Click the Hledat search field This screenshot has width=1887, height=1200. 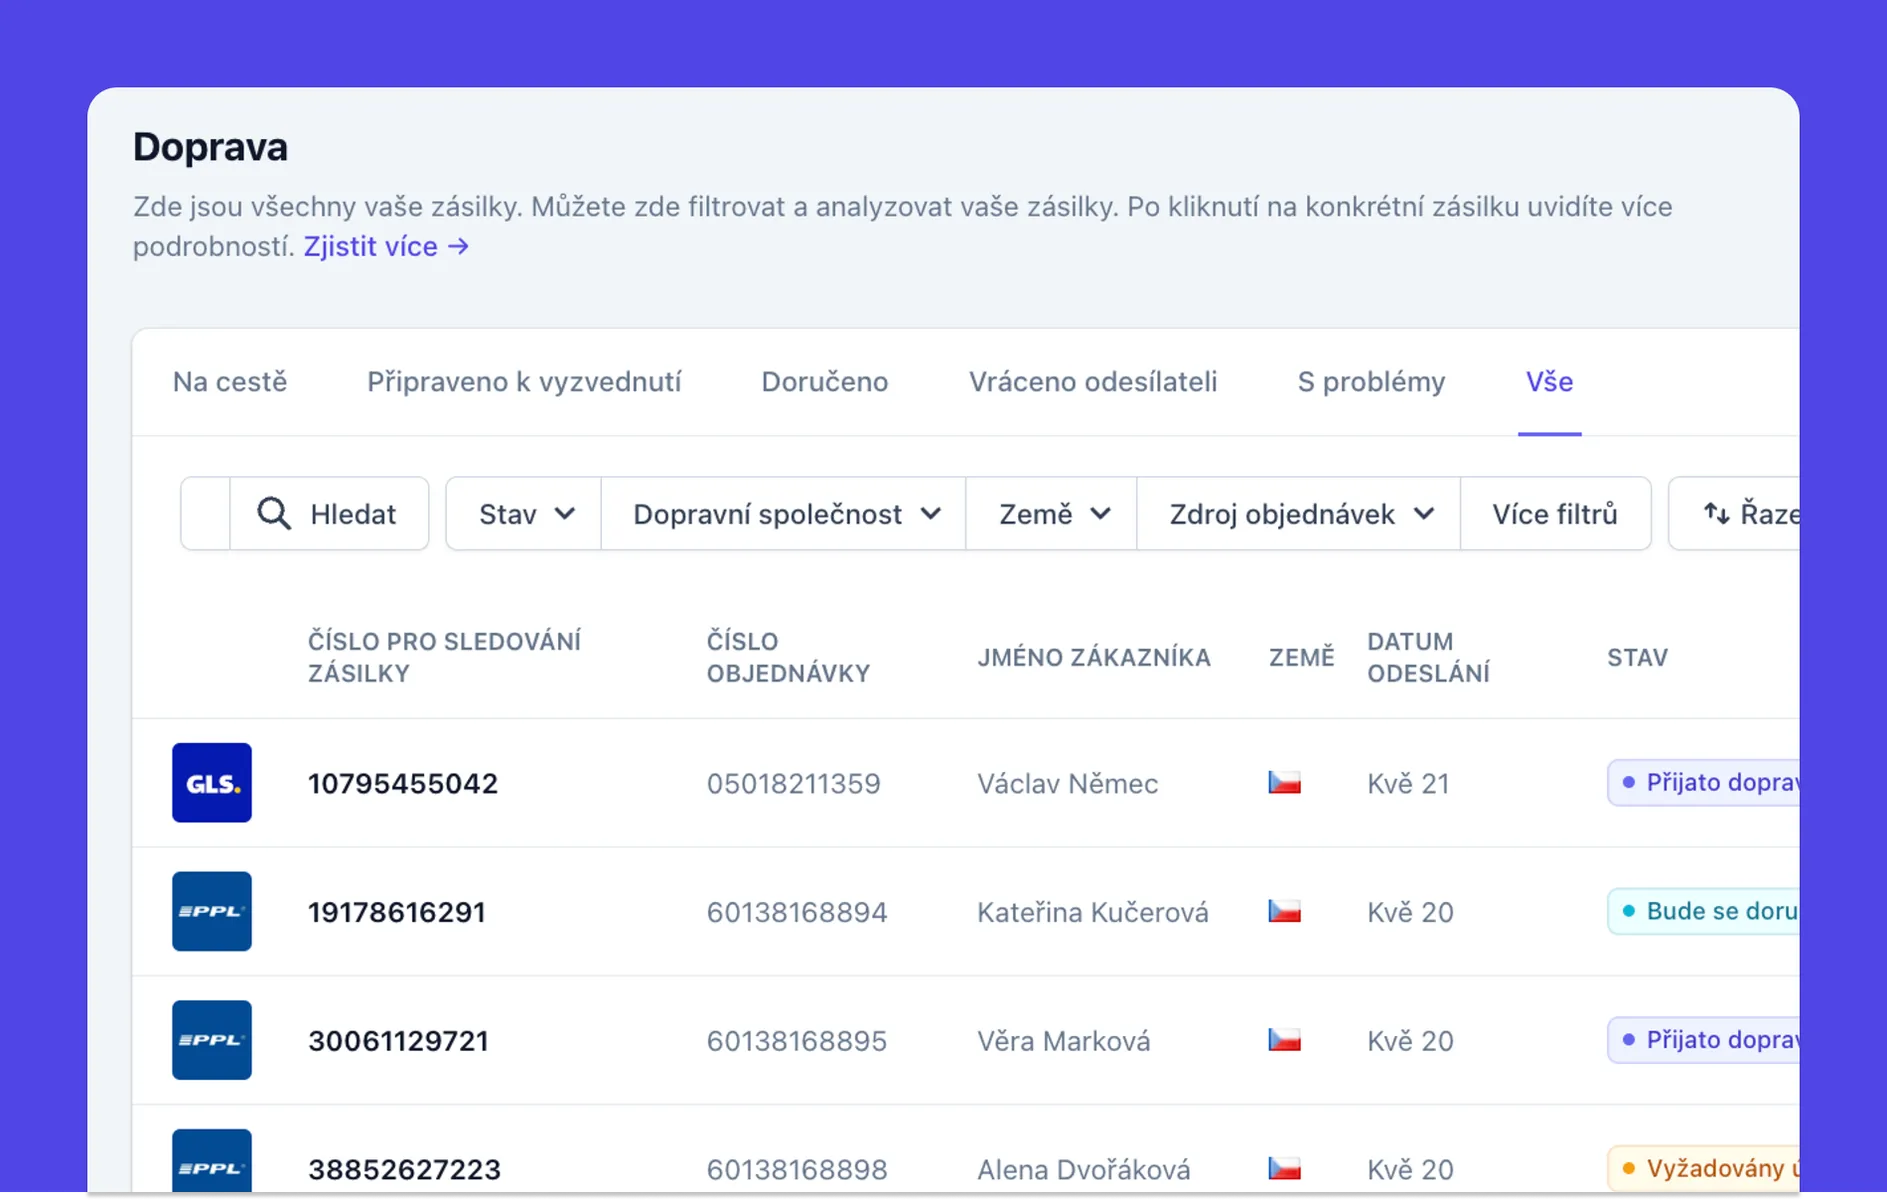pyautogui.click(x=352, y=514)
